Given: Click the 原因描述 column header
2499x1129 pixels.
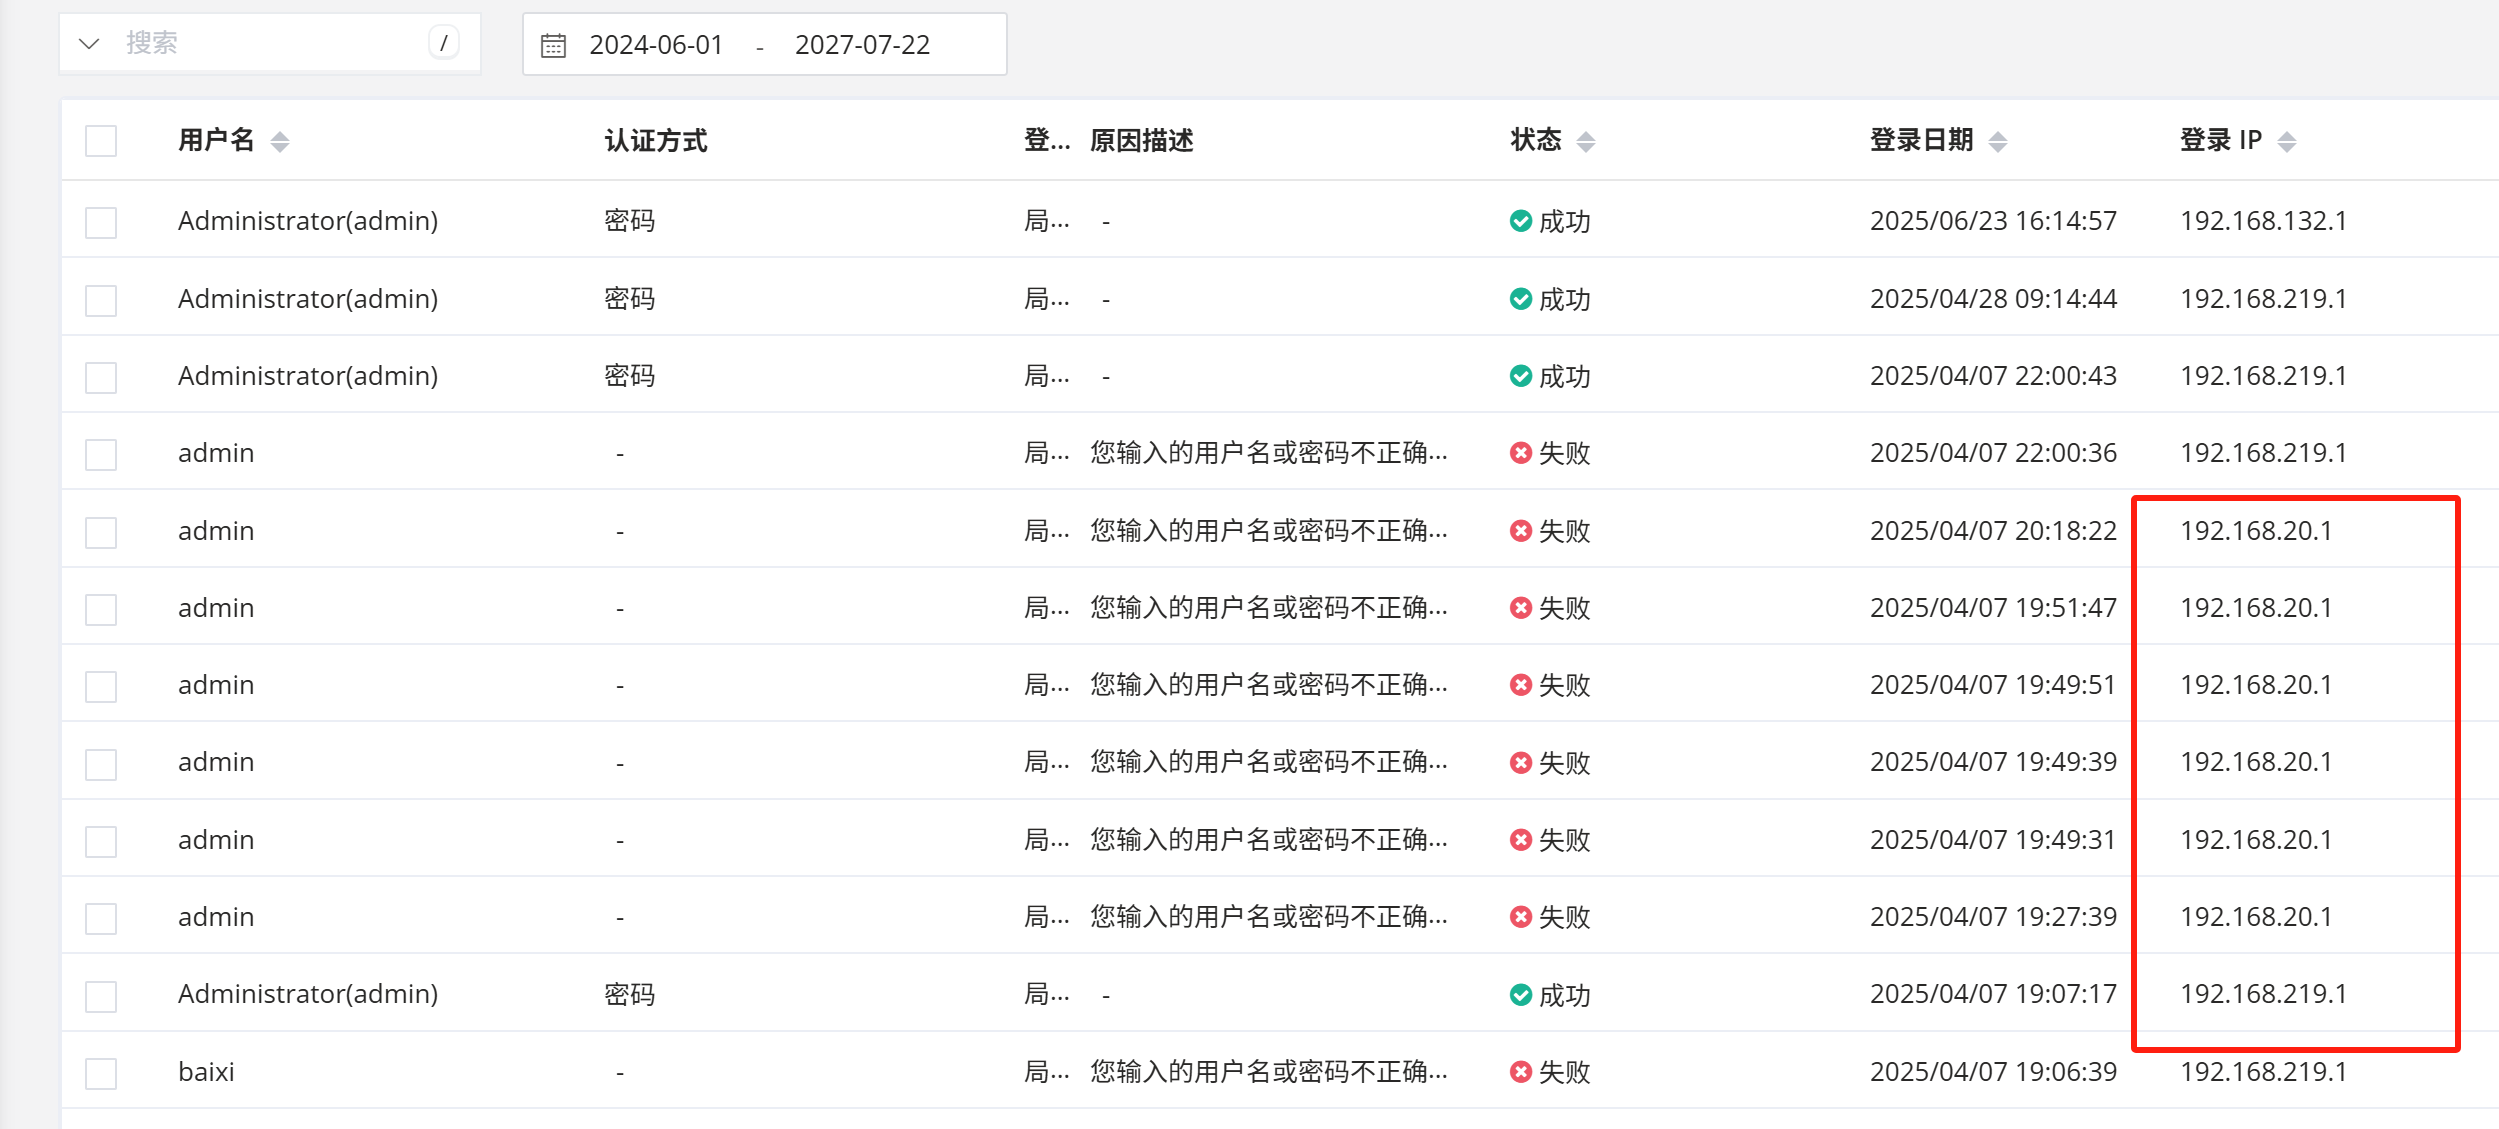Looking at the screenshot, I should tap(1141, 141).
